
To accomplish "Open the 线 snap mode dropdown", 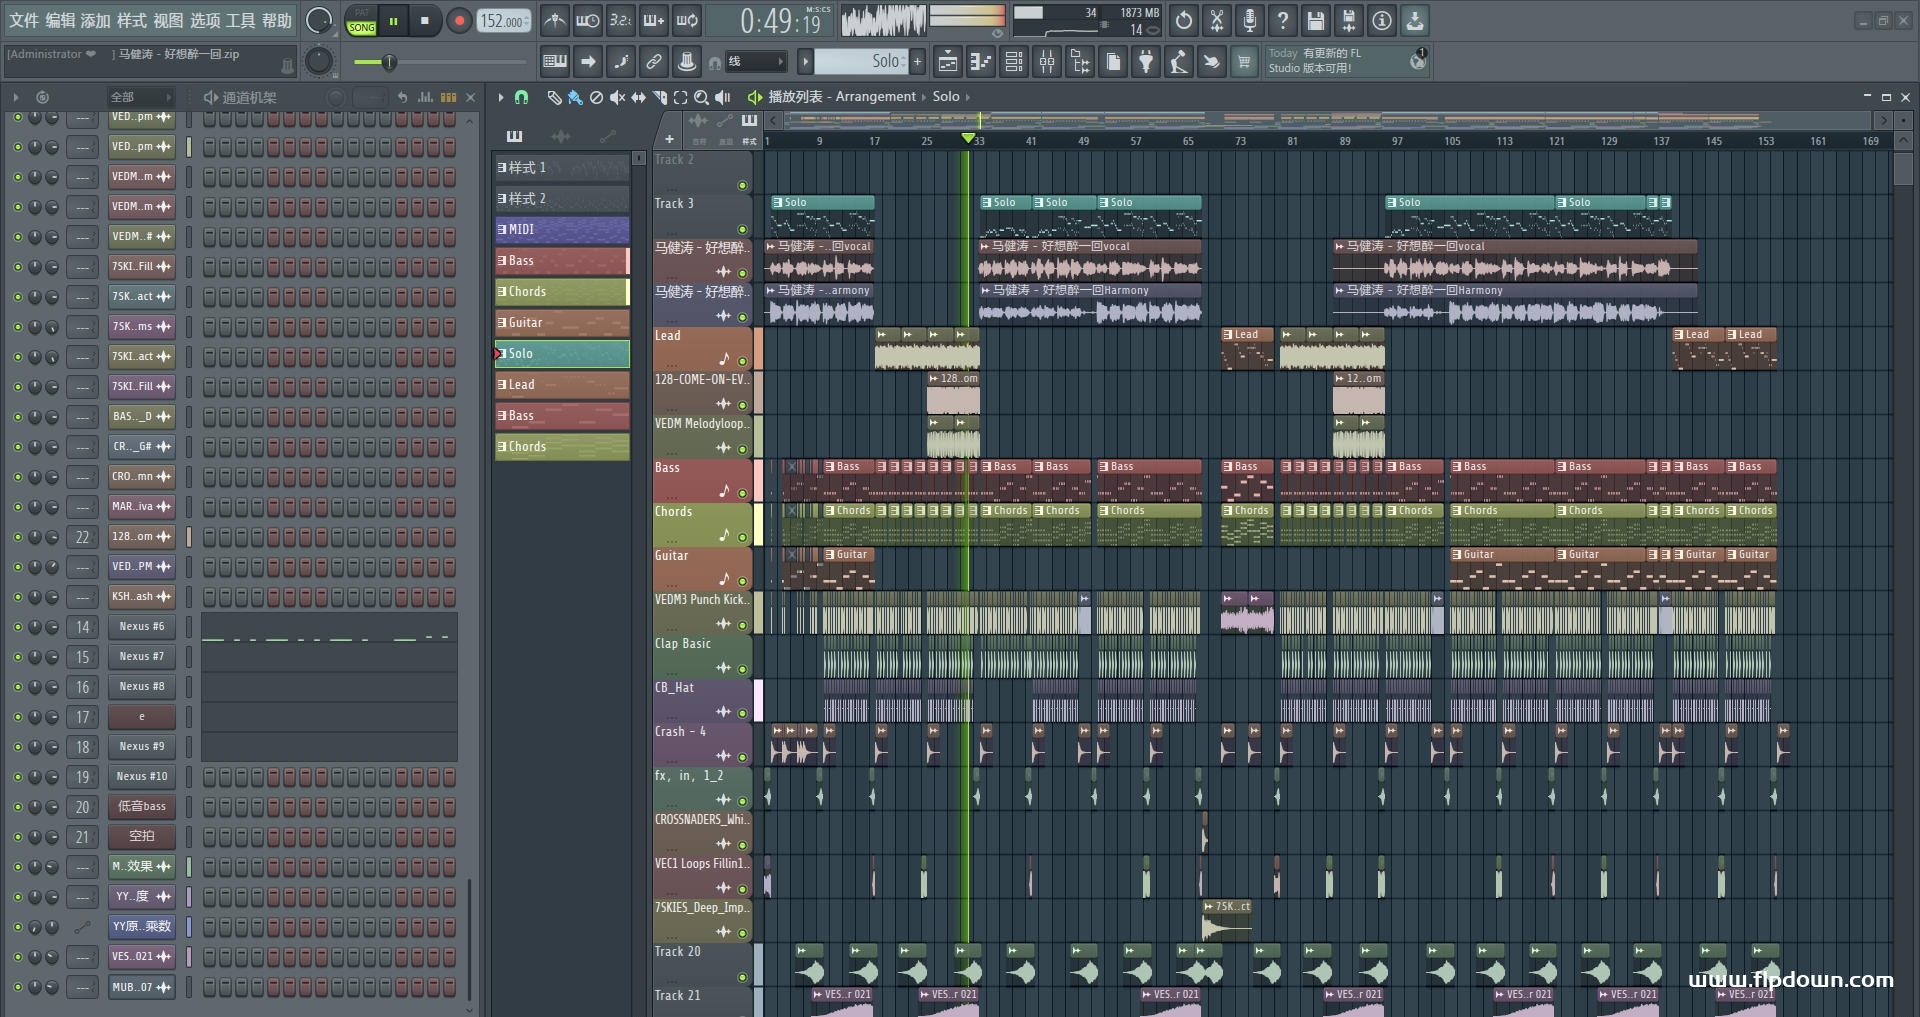I will 756,62.
